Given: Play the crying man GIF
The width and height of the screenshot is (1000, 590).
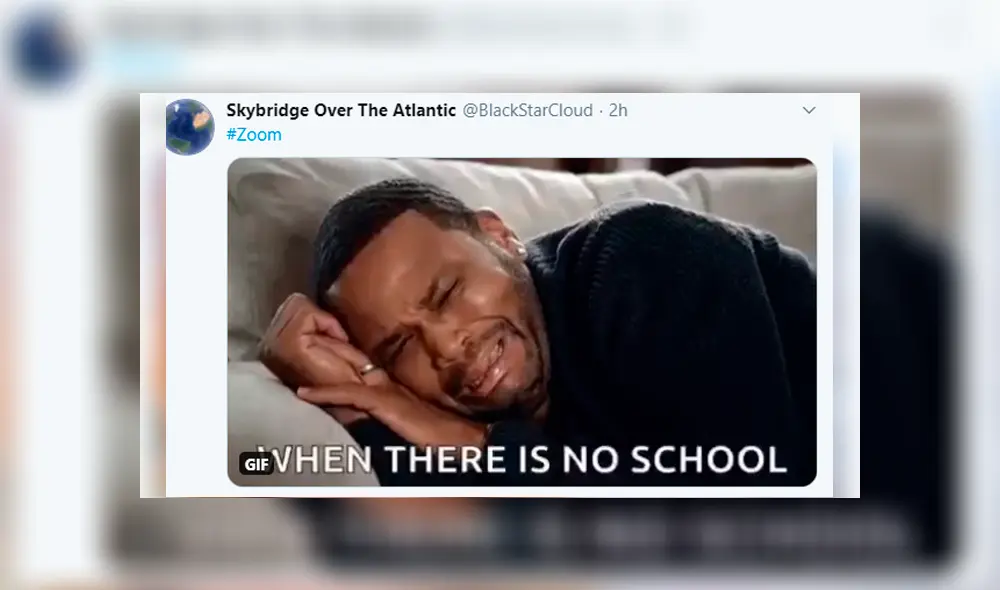Looking at the screenshot, I should tap(522, 322).
